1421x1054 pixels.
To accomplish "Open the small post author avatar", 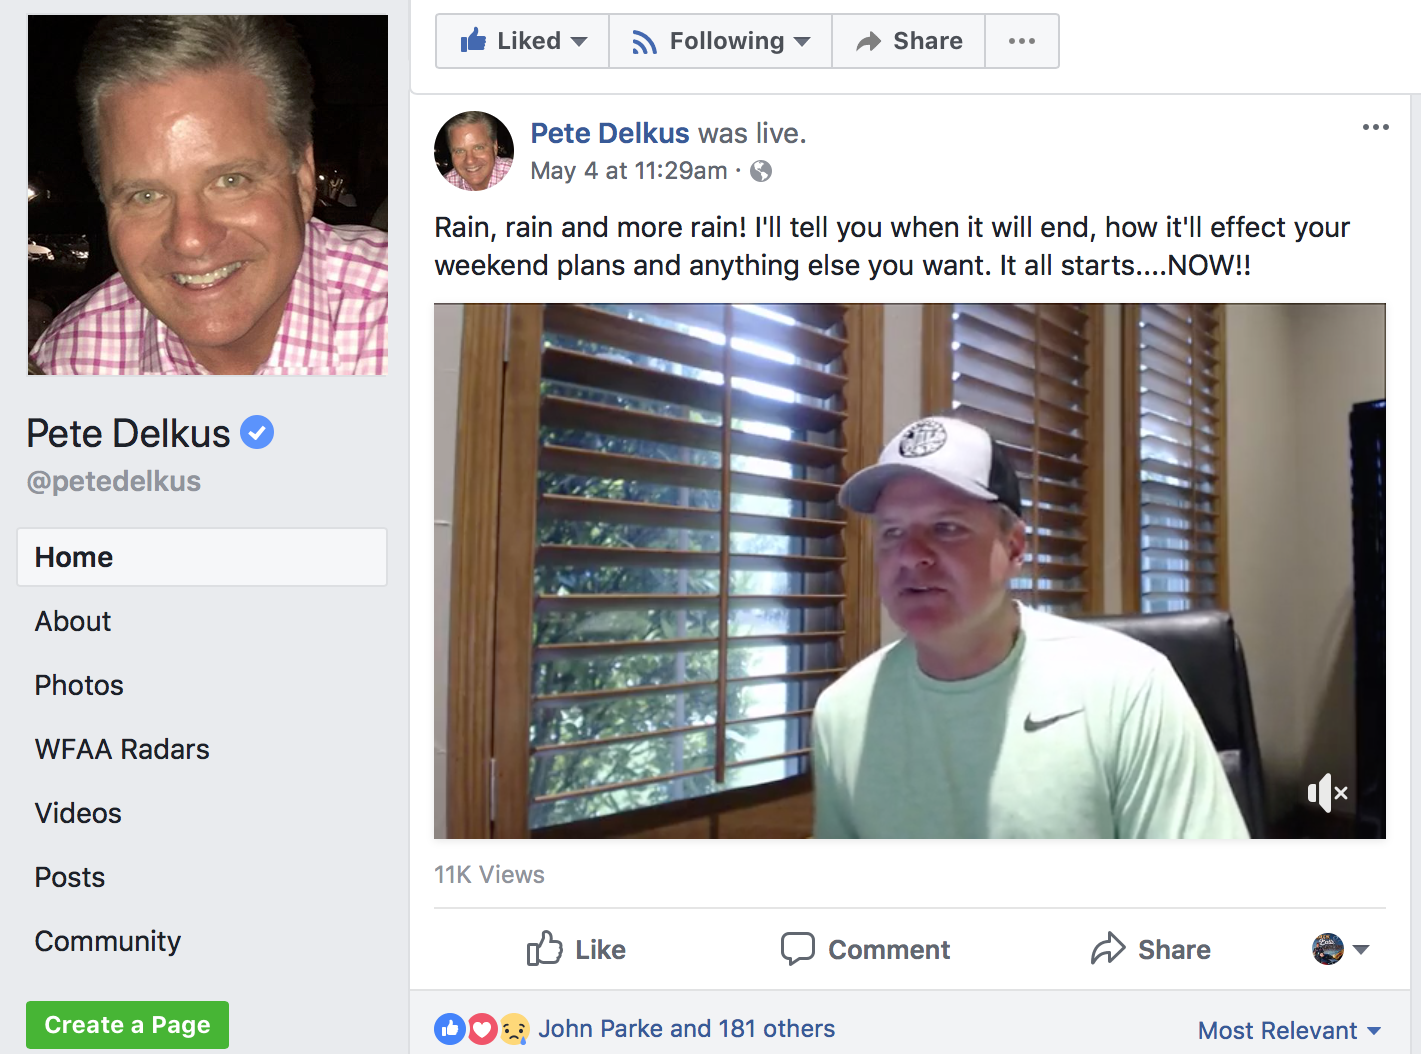I will point(474,151).
